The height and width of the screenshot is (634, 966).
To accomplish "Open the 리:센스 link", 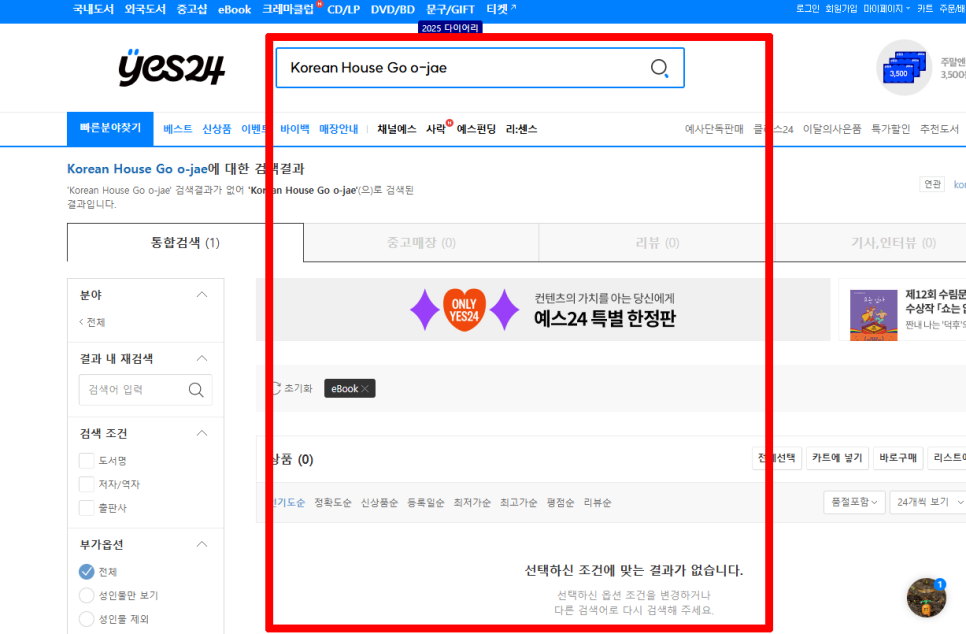I will tap(521, 129).
